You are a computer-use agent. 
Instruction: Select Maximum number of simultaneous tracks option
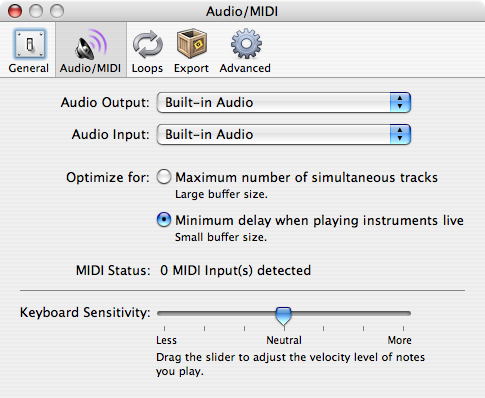164,177
